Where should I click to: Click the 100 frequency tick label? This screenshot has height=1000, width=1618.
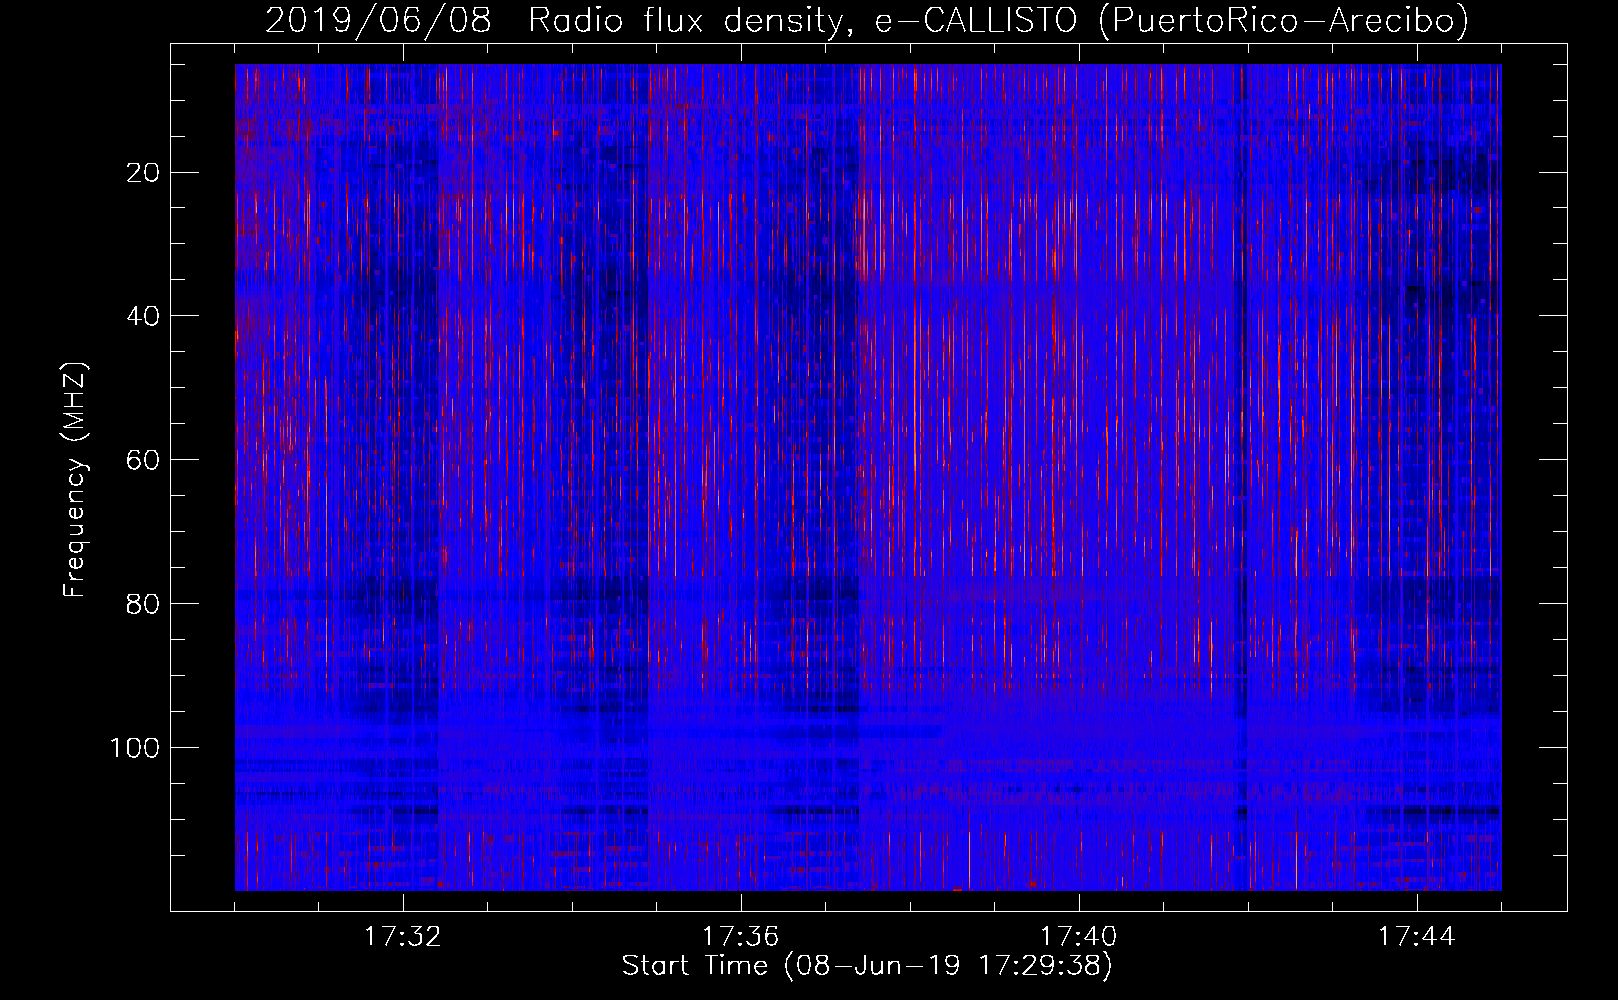click(x=135, y=749)
